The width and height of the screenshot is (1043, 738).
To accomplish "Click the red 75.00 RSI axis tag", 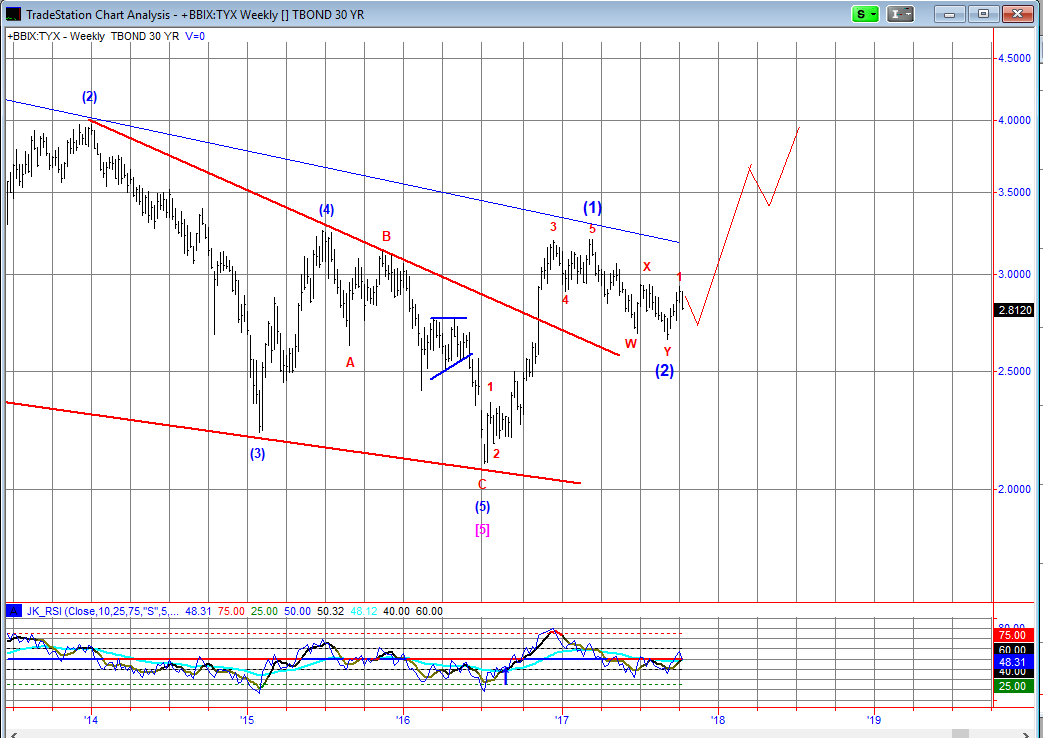I will 1013,634.
